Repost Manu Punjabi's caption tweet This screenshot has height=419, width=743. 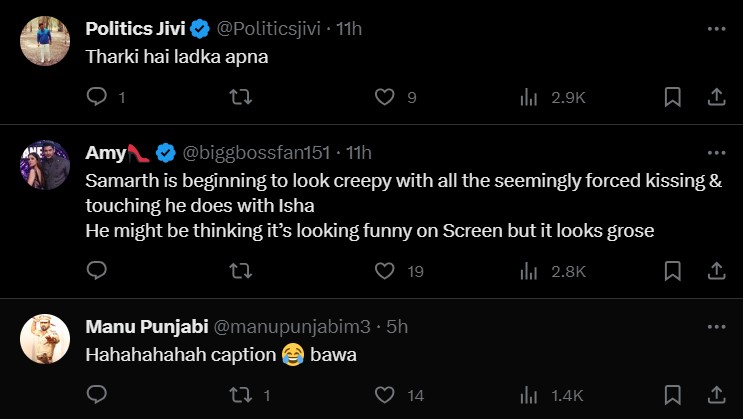pos(241,395)
